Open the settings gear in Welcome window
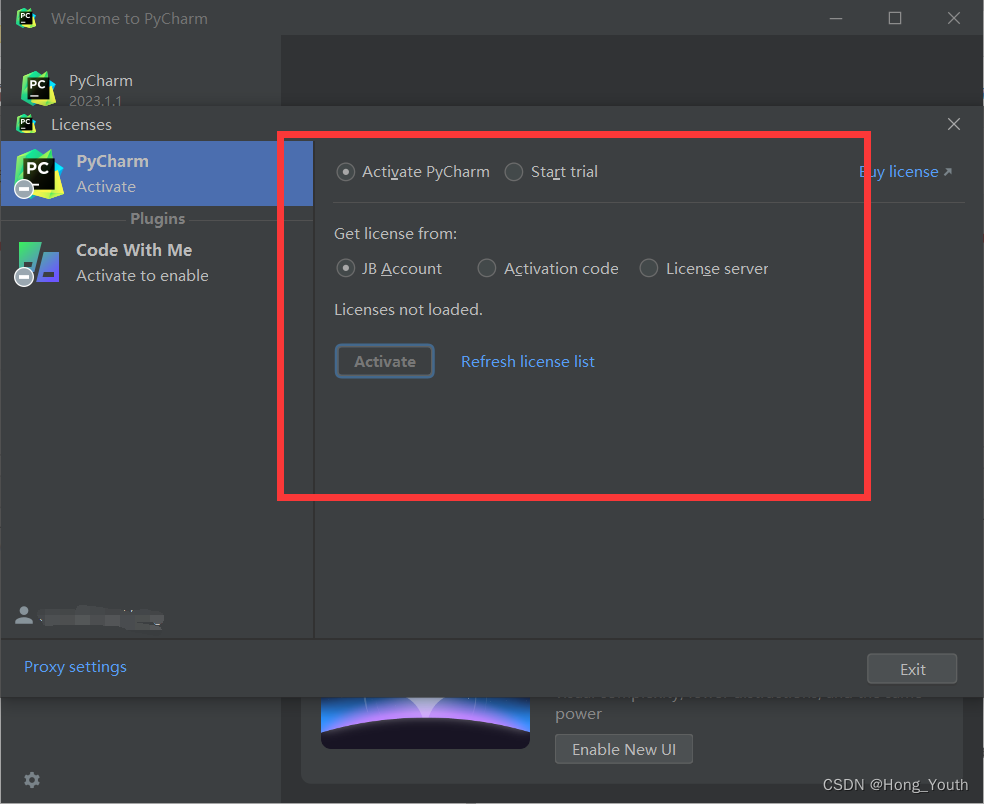The height and width of the screenshot is (804, 984). coord(32,780)
